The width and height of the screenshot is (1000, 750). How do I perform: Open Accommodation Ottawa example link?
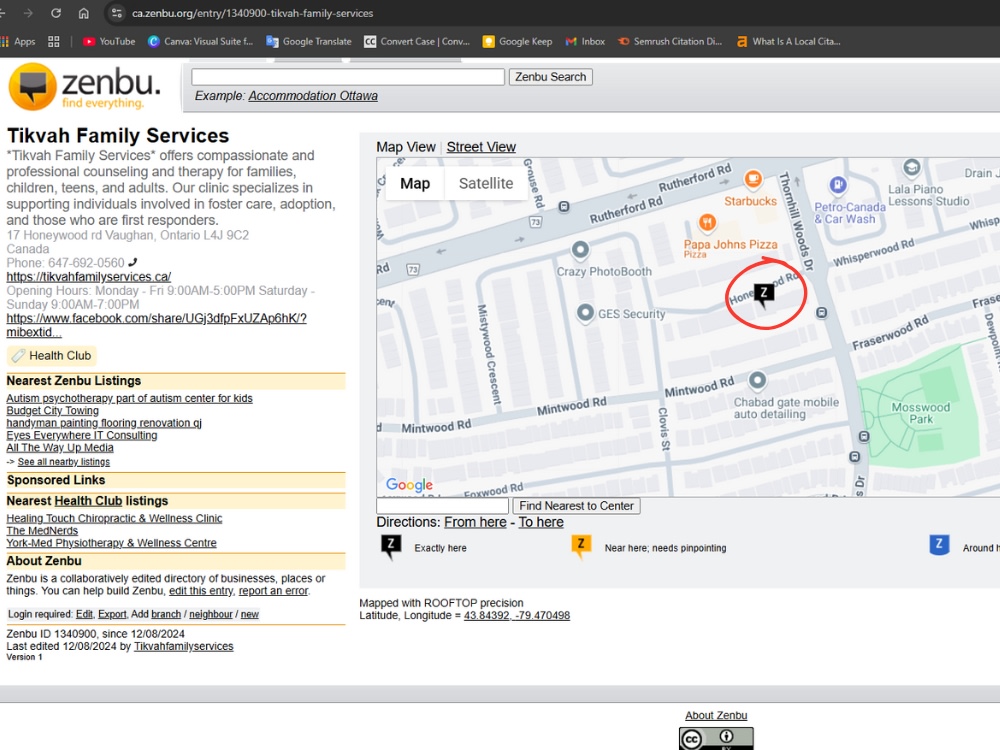pos(312,96)
